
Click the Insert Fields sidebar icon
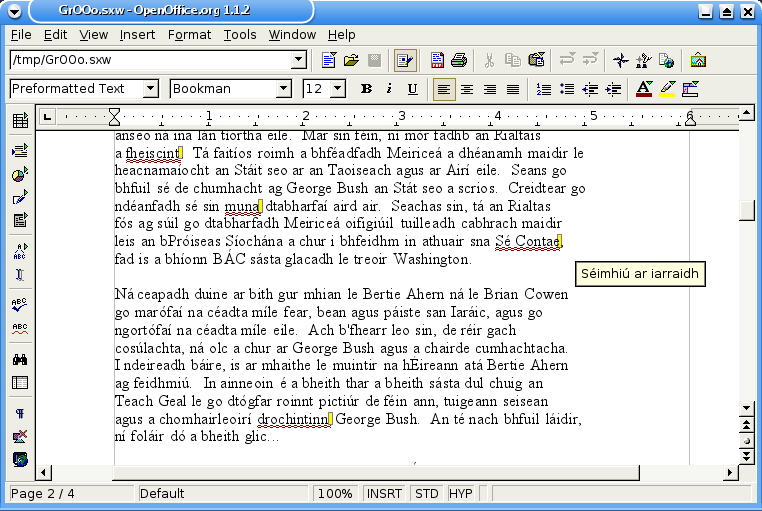tap(20, 151)
